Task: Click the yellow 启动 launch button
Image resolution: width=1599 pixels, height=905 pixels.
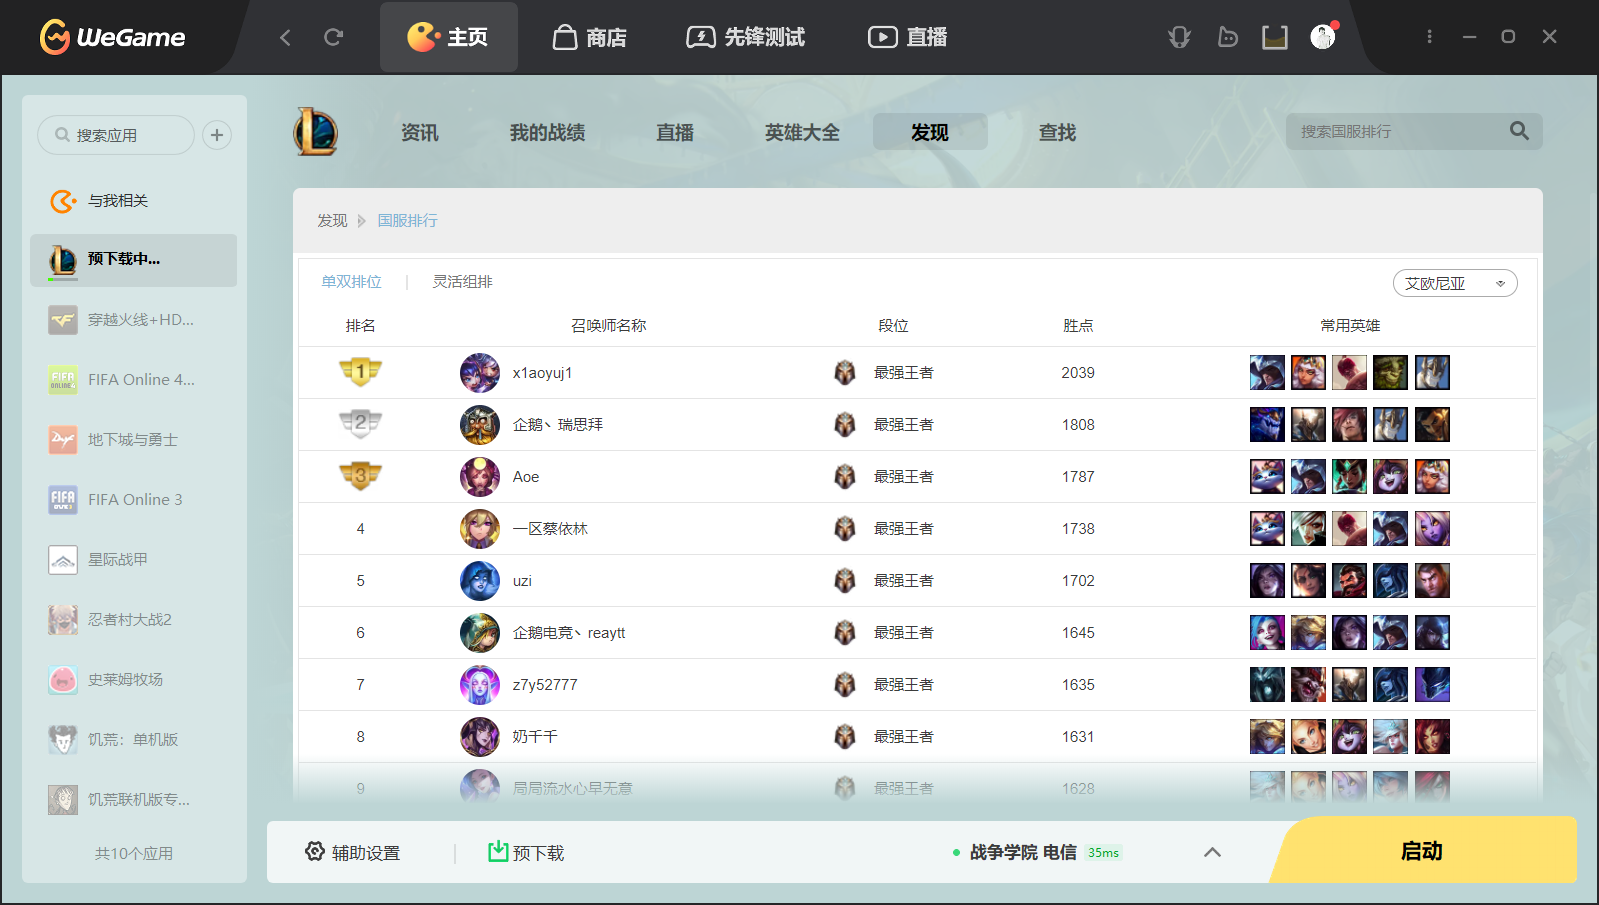Action: (x=1422, y=850)
